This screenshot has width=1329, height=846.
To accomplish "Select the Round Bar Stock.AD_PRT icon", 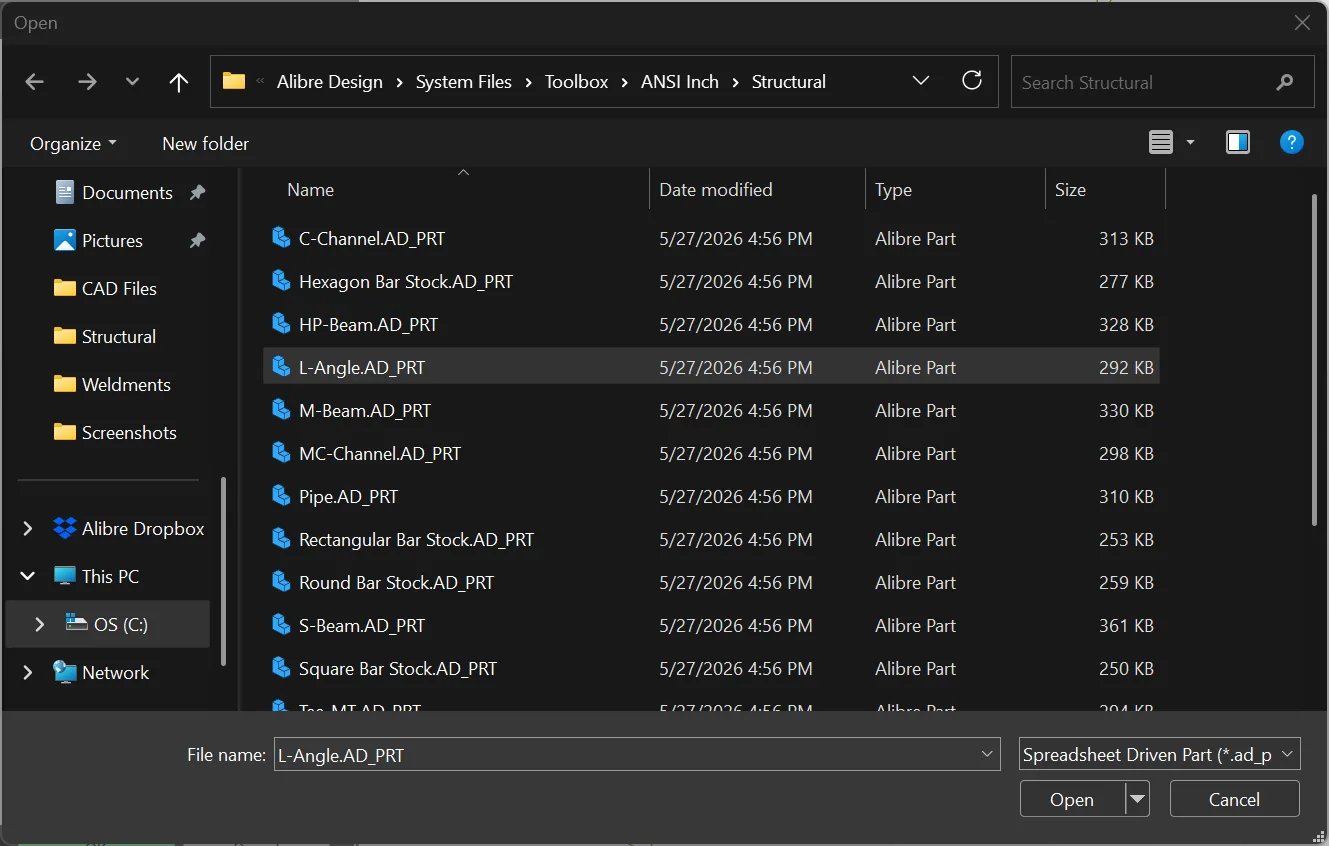I will pos(281,582).
